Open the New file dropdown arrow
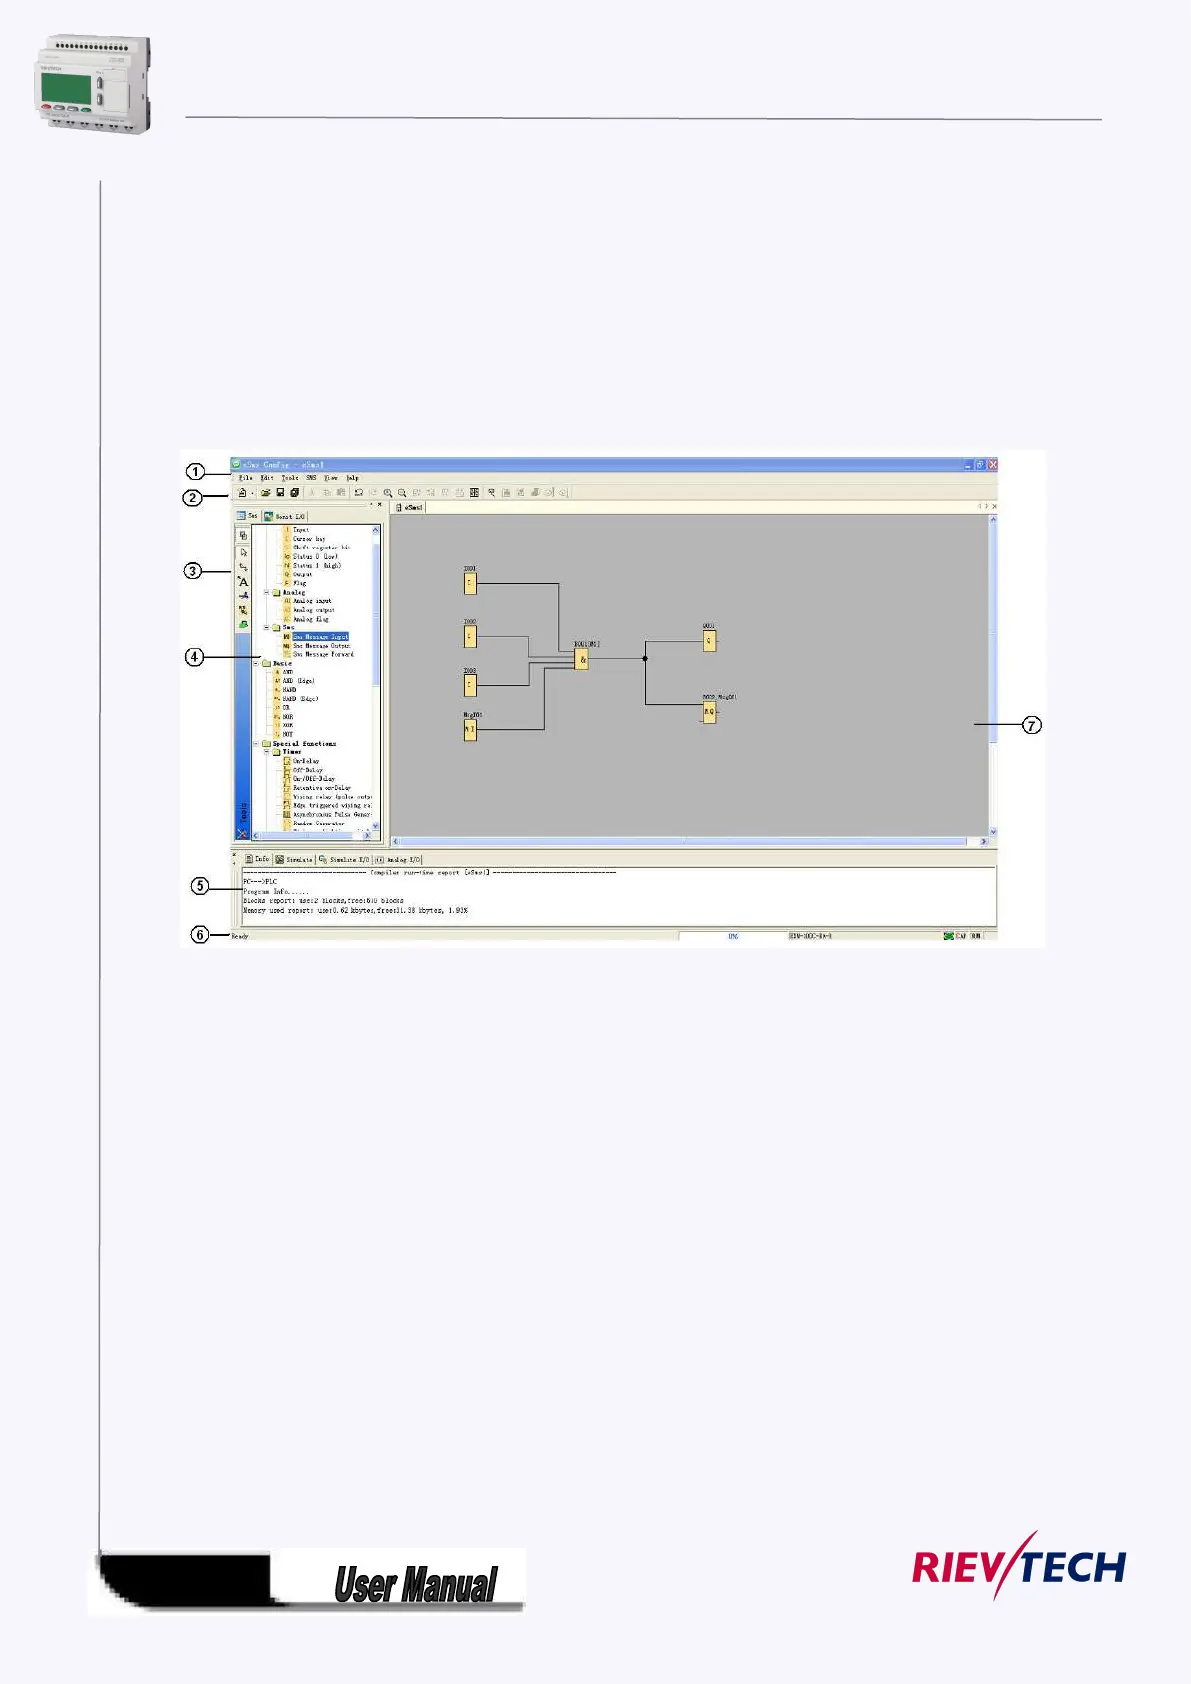 pyautogui.click(x=252, y=493)
